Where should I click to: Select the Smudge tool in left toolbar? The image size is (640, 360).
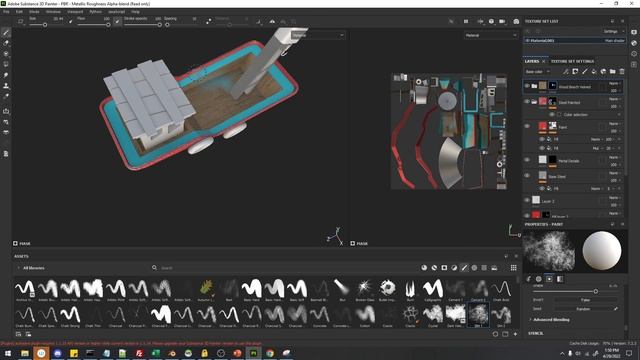[x=6, y=75]
